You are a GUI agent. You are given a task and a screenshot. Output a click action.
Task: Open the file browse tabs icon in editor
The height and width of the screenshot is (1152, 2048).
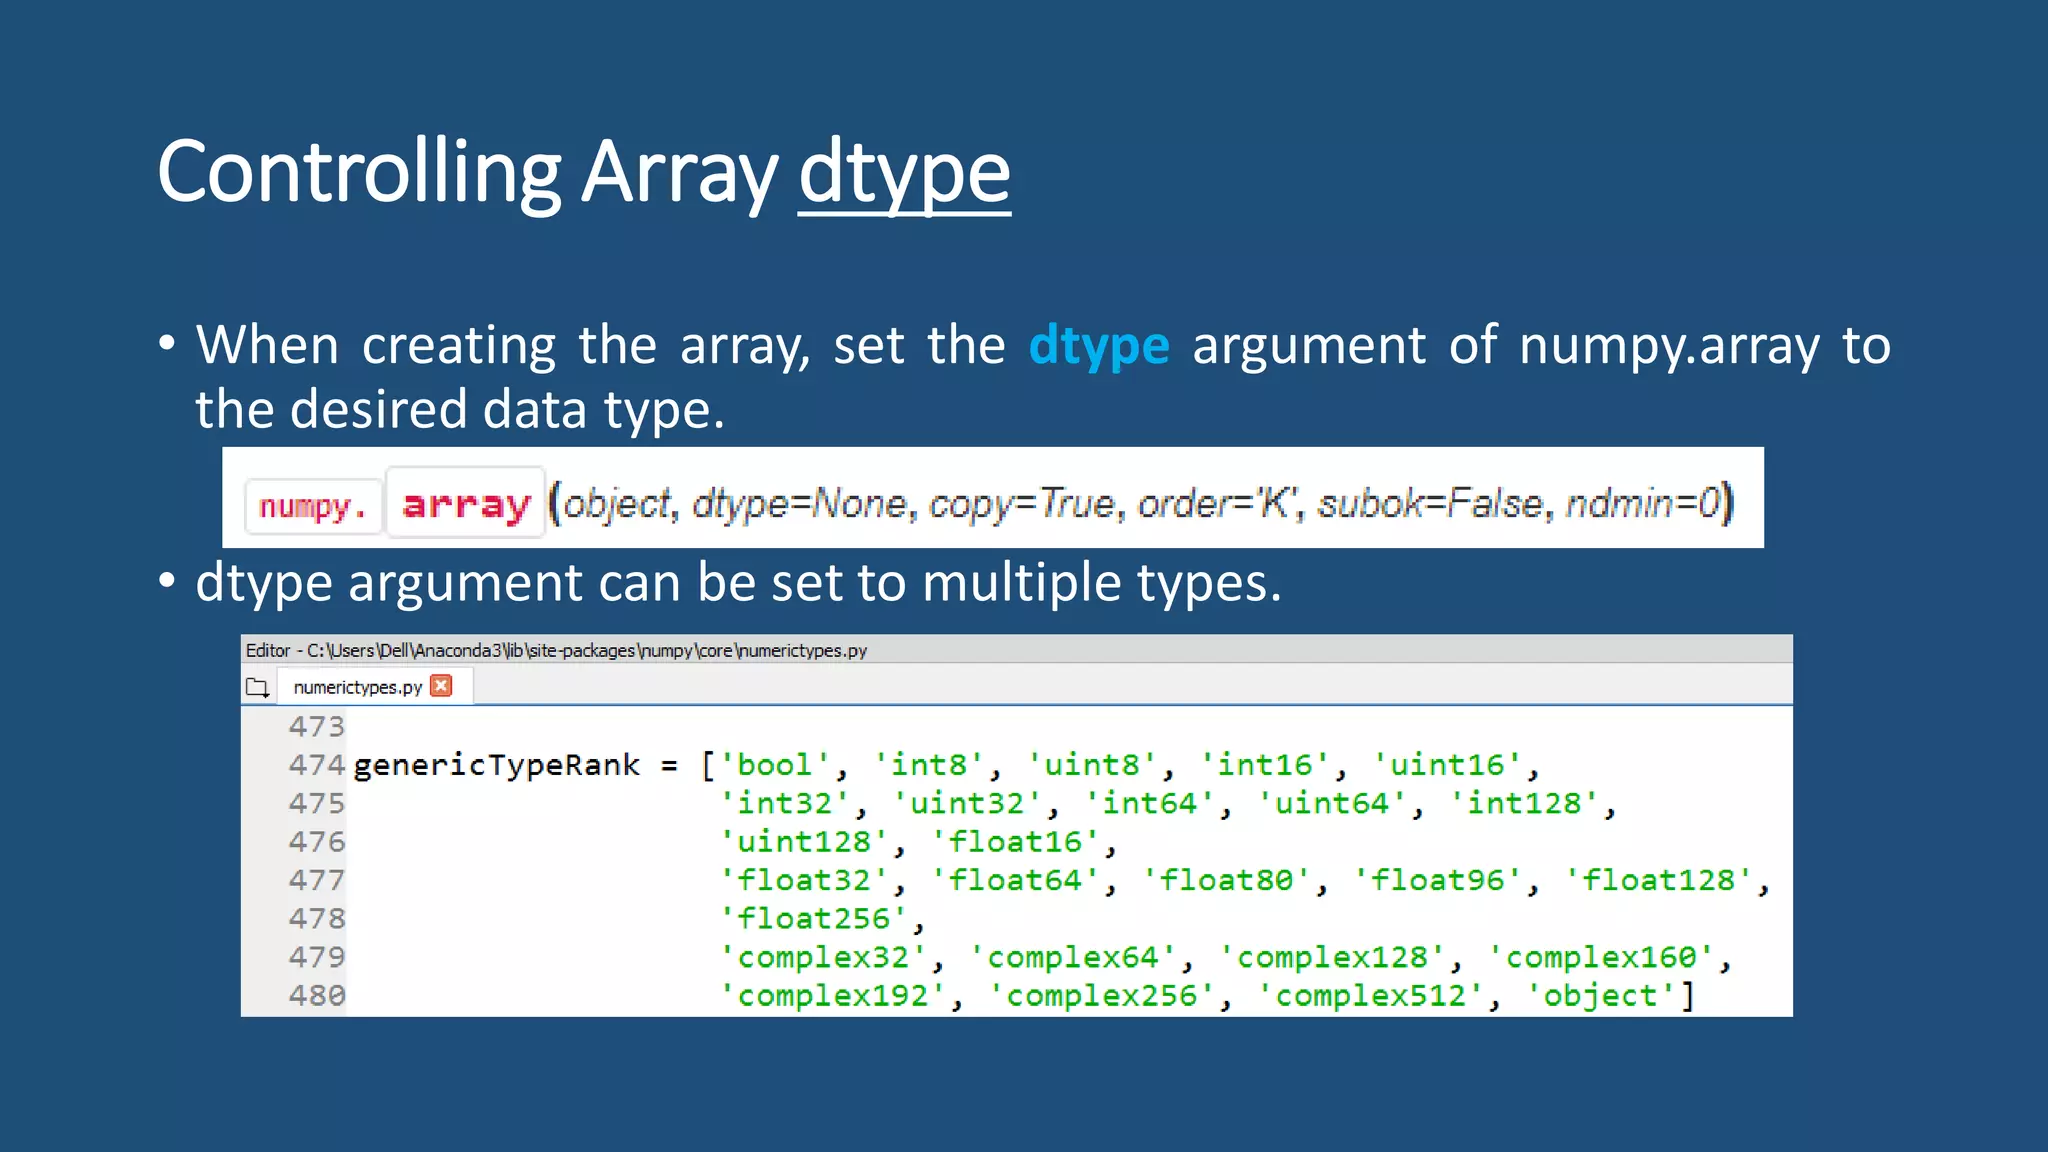click(x=258, y=687)
